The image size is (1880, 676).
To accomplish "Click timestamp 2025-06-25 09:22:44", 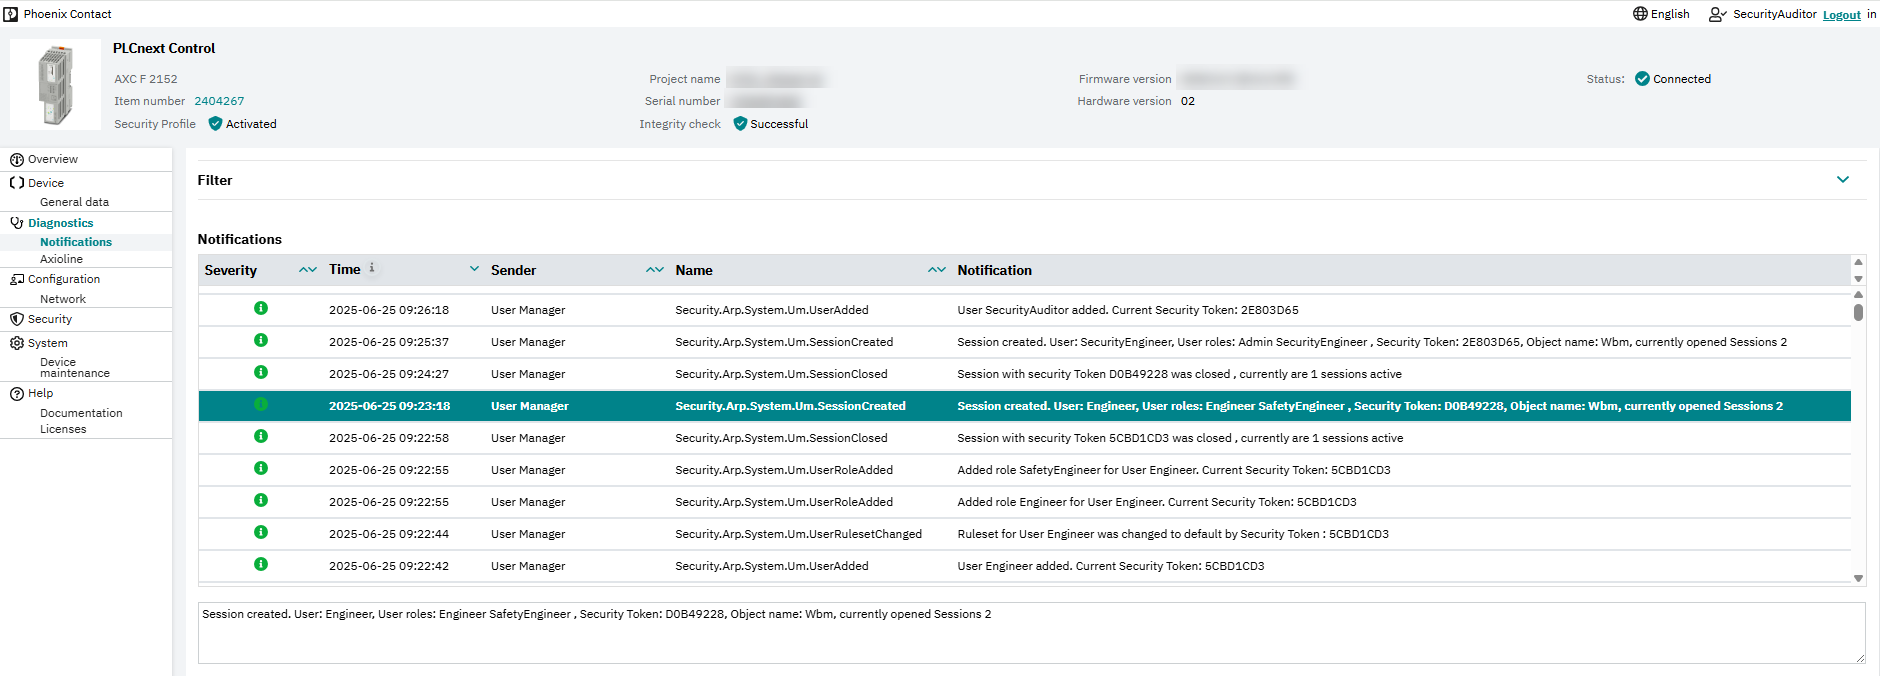I will (389, 534).
